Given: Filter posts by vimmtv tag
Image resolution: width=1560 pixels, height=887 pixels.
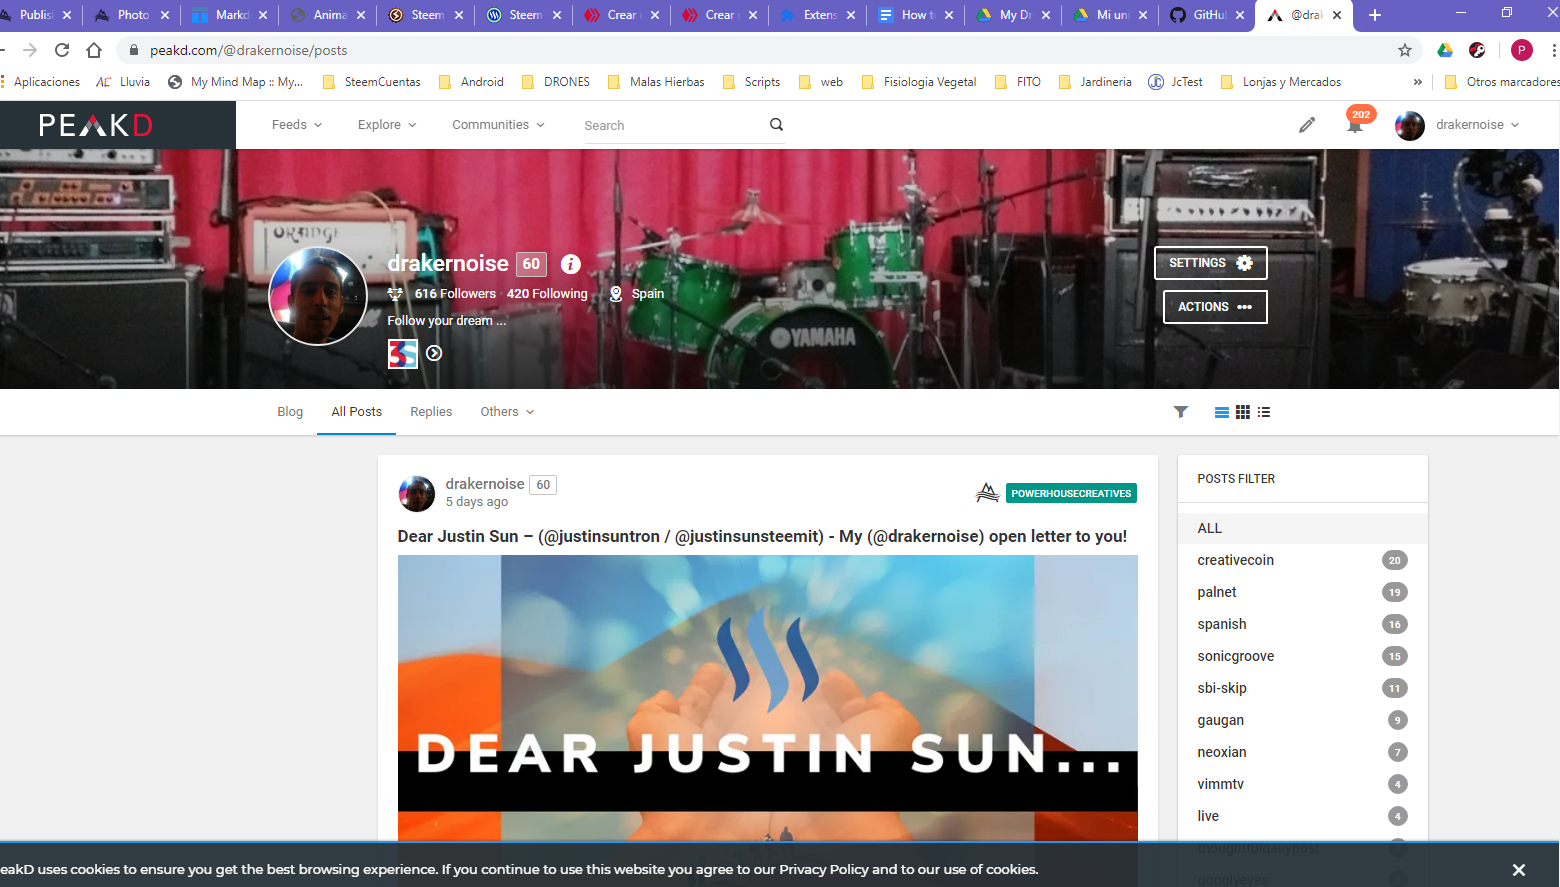Looking at the screenshot, I should (x=1303, y=784).
